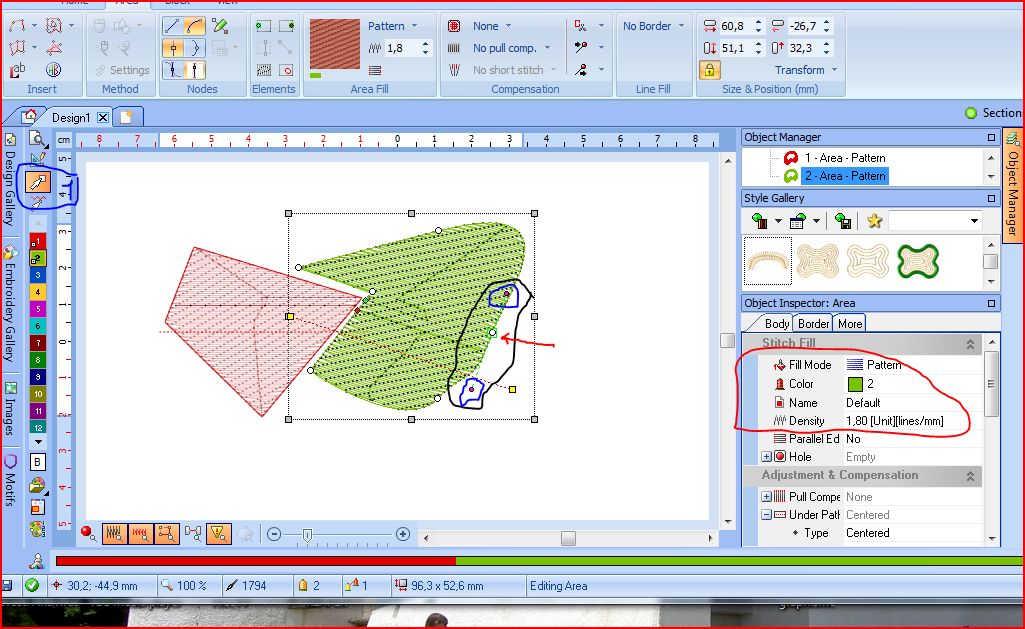The height and width of the screenshot is (629, 1025).
Task: Click the show nodes view icon
Action: click(x=167, y=534)
